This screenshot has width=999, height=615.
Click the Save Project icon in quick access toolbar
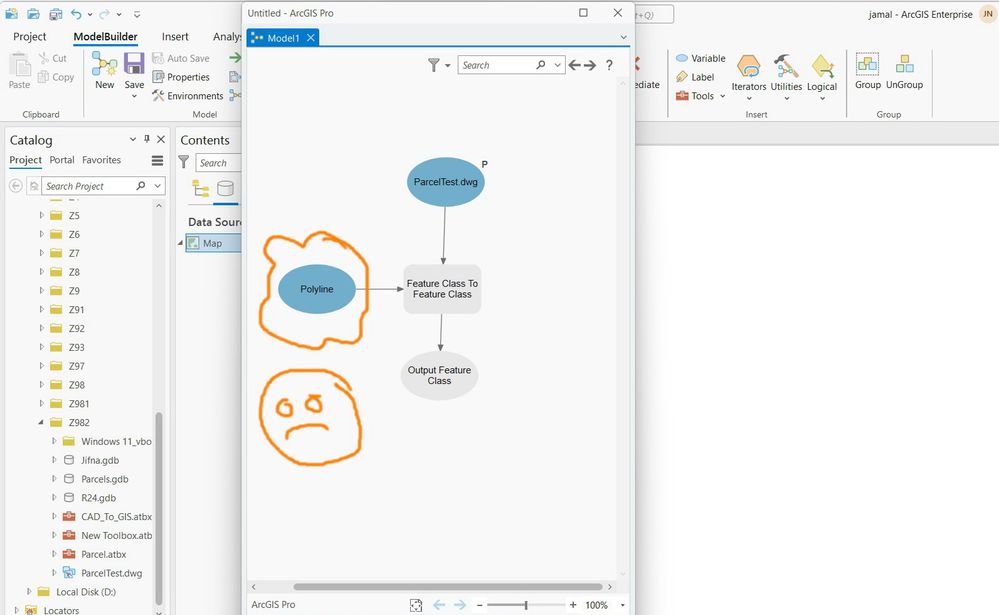tap(55, 13)
